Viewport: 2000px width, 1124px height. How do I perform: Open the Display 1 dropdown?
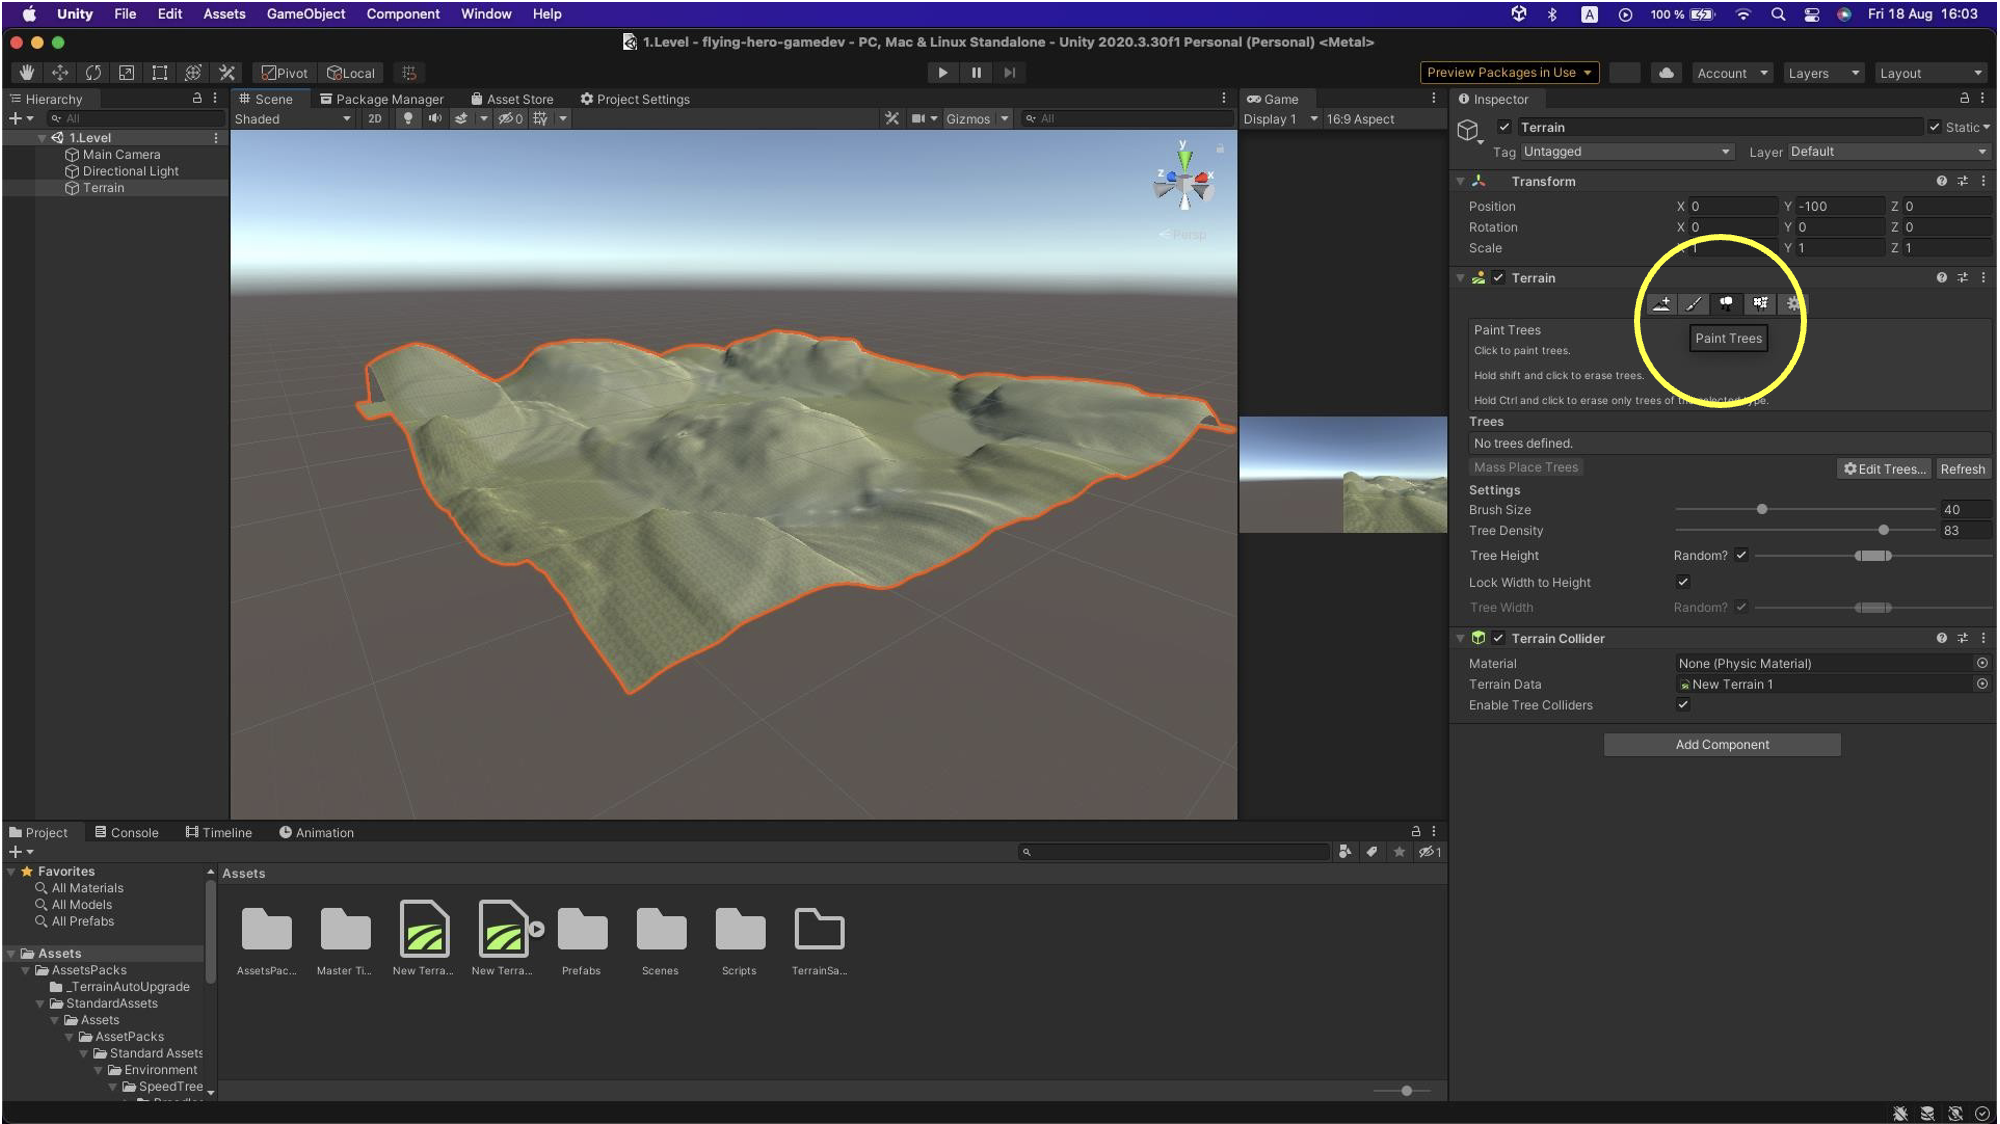[1280, 119]
